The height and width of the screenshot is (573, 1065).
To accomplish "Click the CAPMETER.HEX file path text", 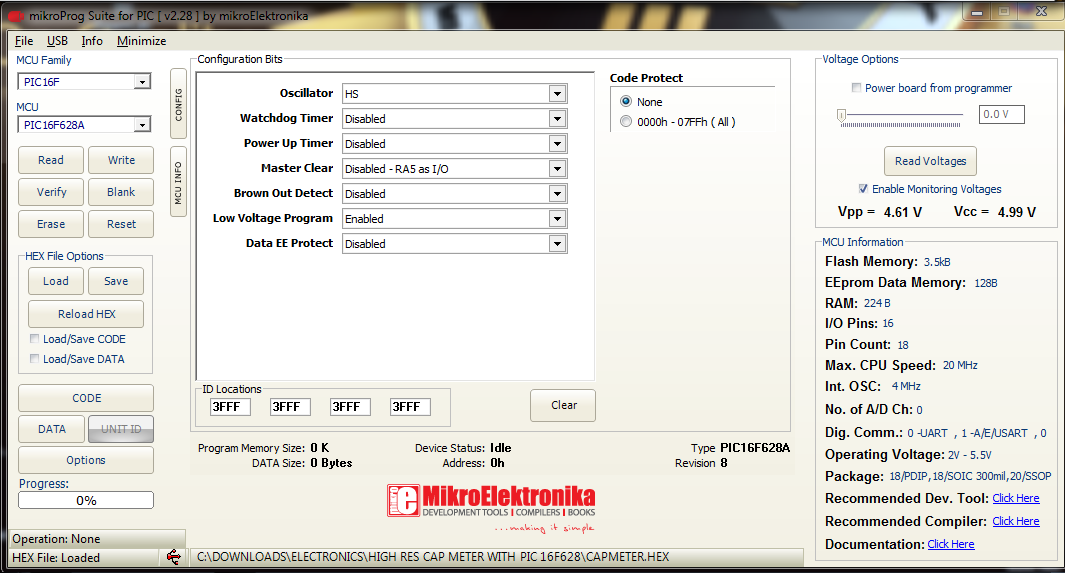I will click(433, 557).
